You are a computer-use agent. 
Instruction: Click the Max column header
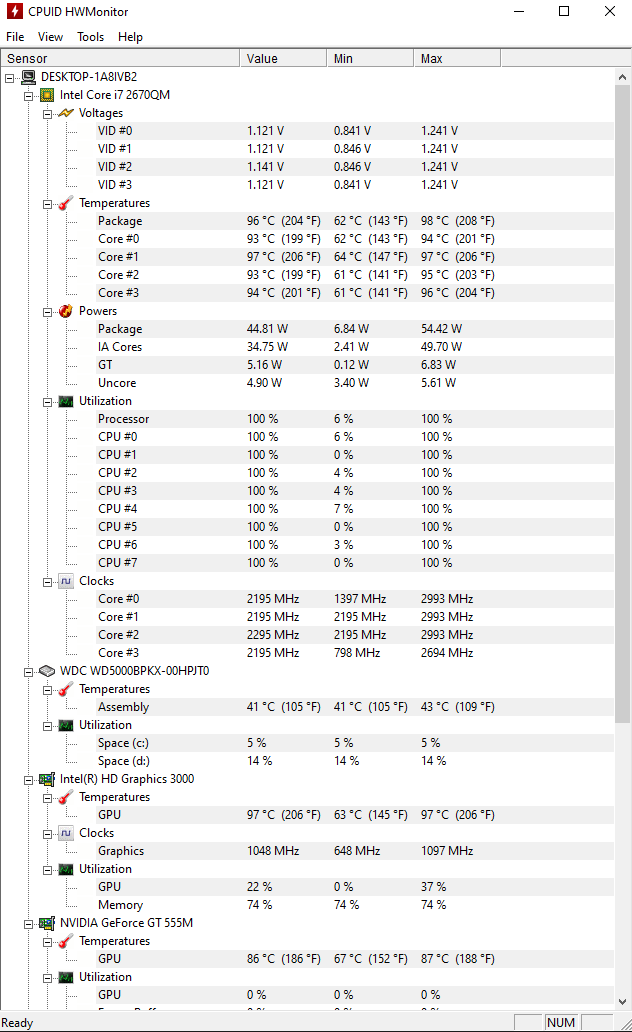click(x=432, y=59)
